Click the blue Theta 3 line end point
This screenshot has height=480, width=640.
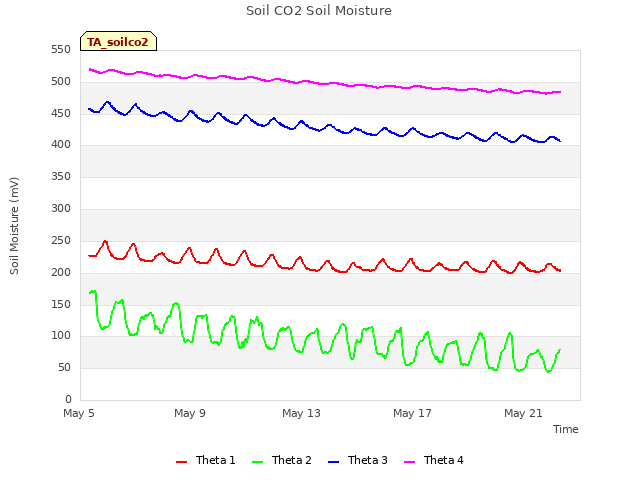(x=560, y=141)
